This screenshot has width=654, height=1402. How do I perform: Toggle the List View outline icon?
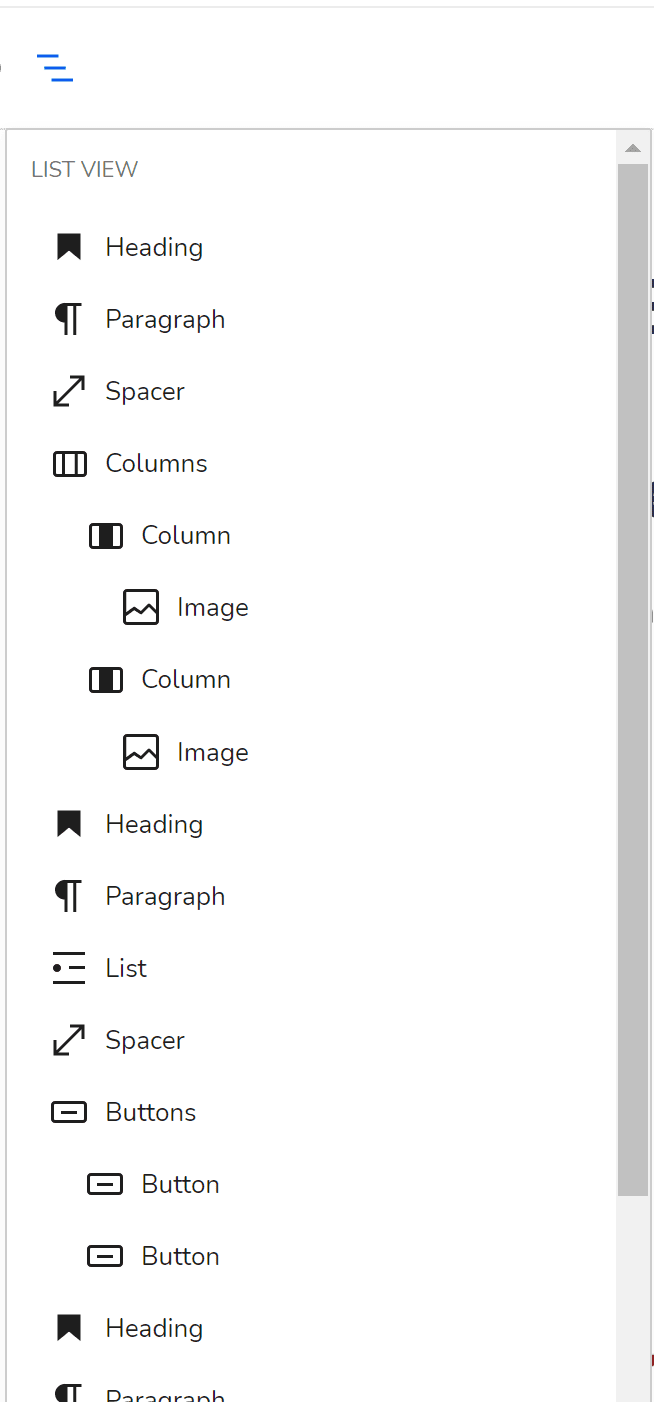pos(55,67)
